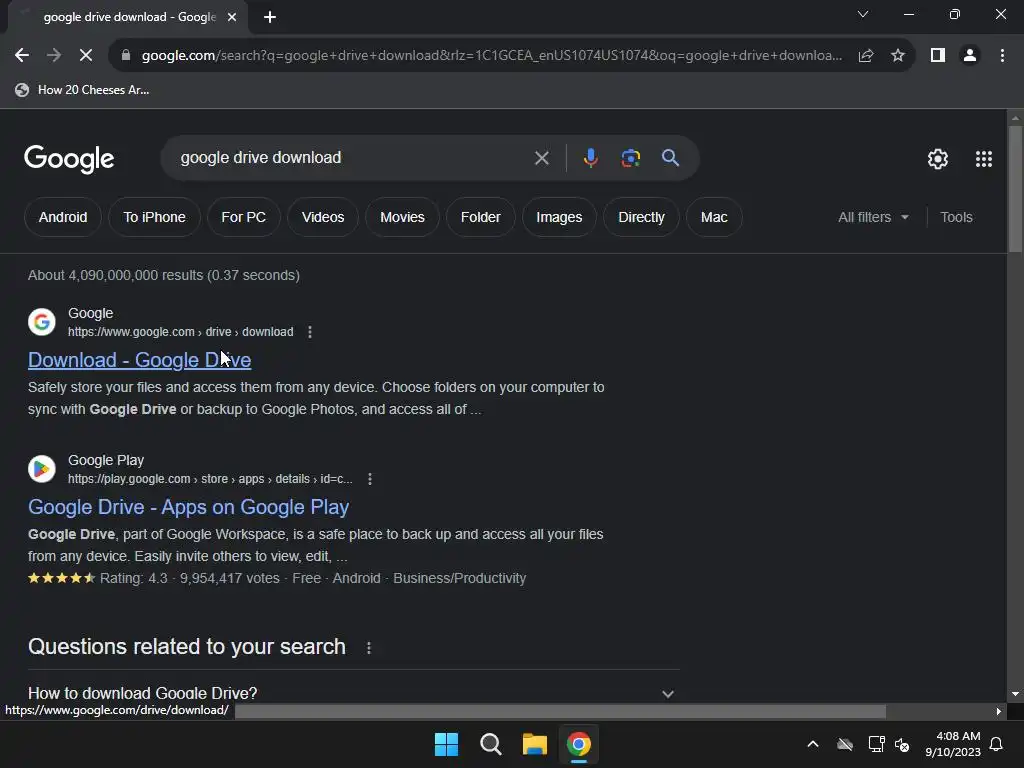Open the Google apps grid
Image resolution: width=1024 pixels, height=768 pixels.
[984, 159]
